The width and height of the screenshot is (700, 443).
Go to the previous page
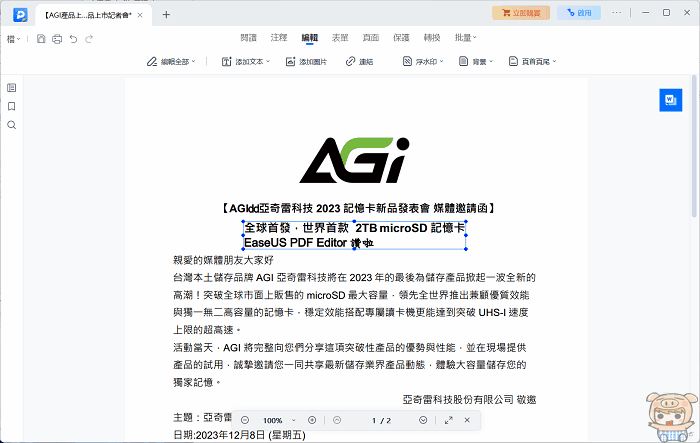pos(337,420)
